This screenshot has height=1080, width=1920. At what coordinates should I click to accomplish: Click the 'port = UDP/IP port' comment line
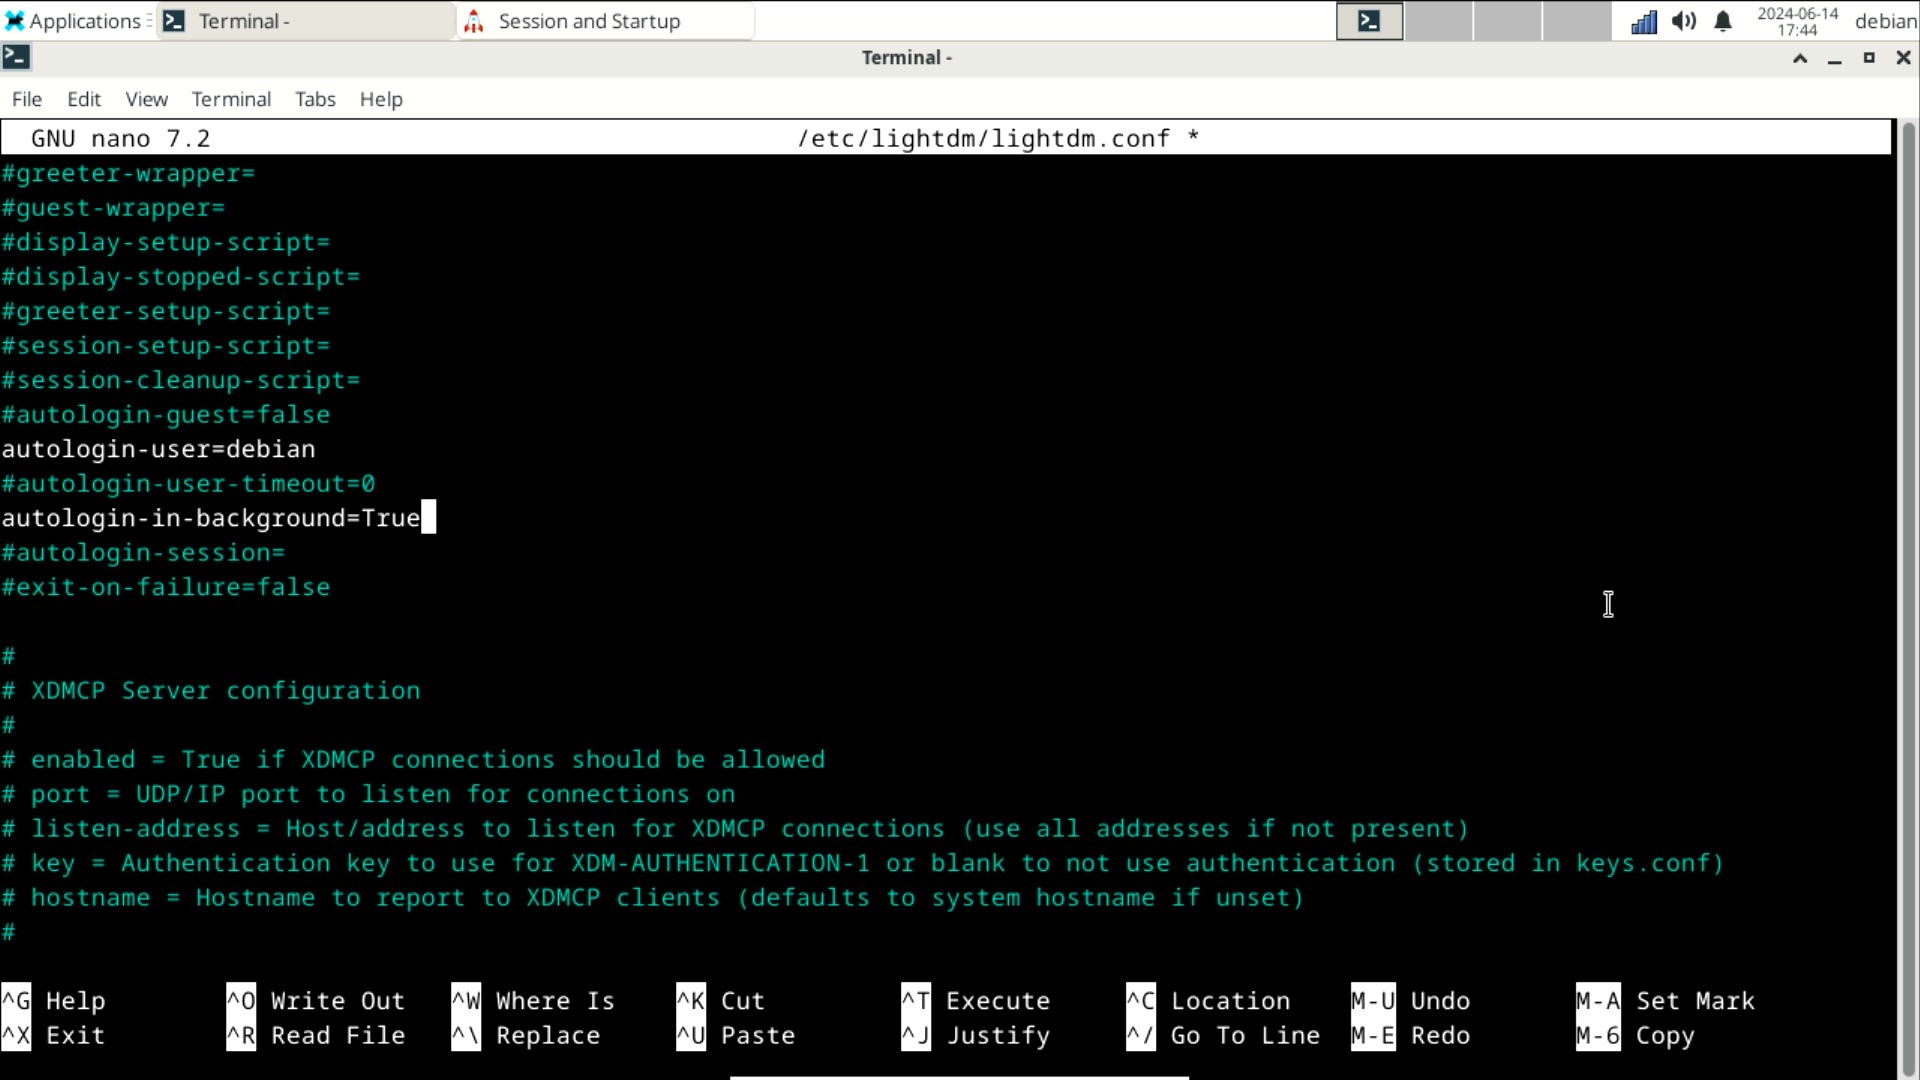(369, 794)
